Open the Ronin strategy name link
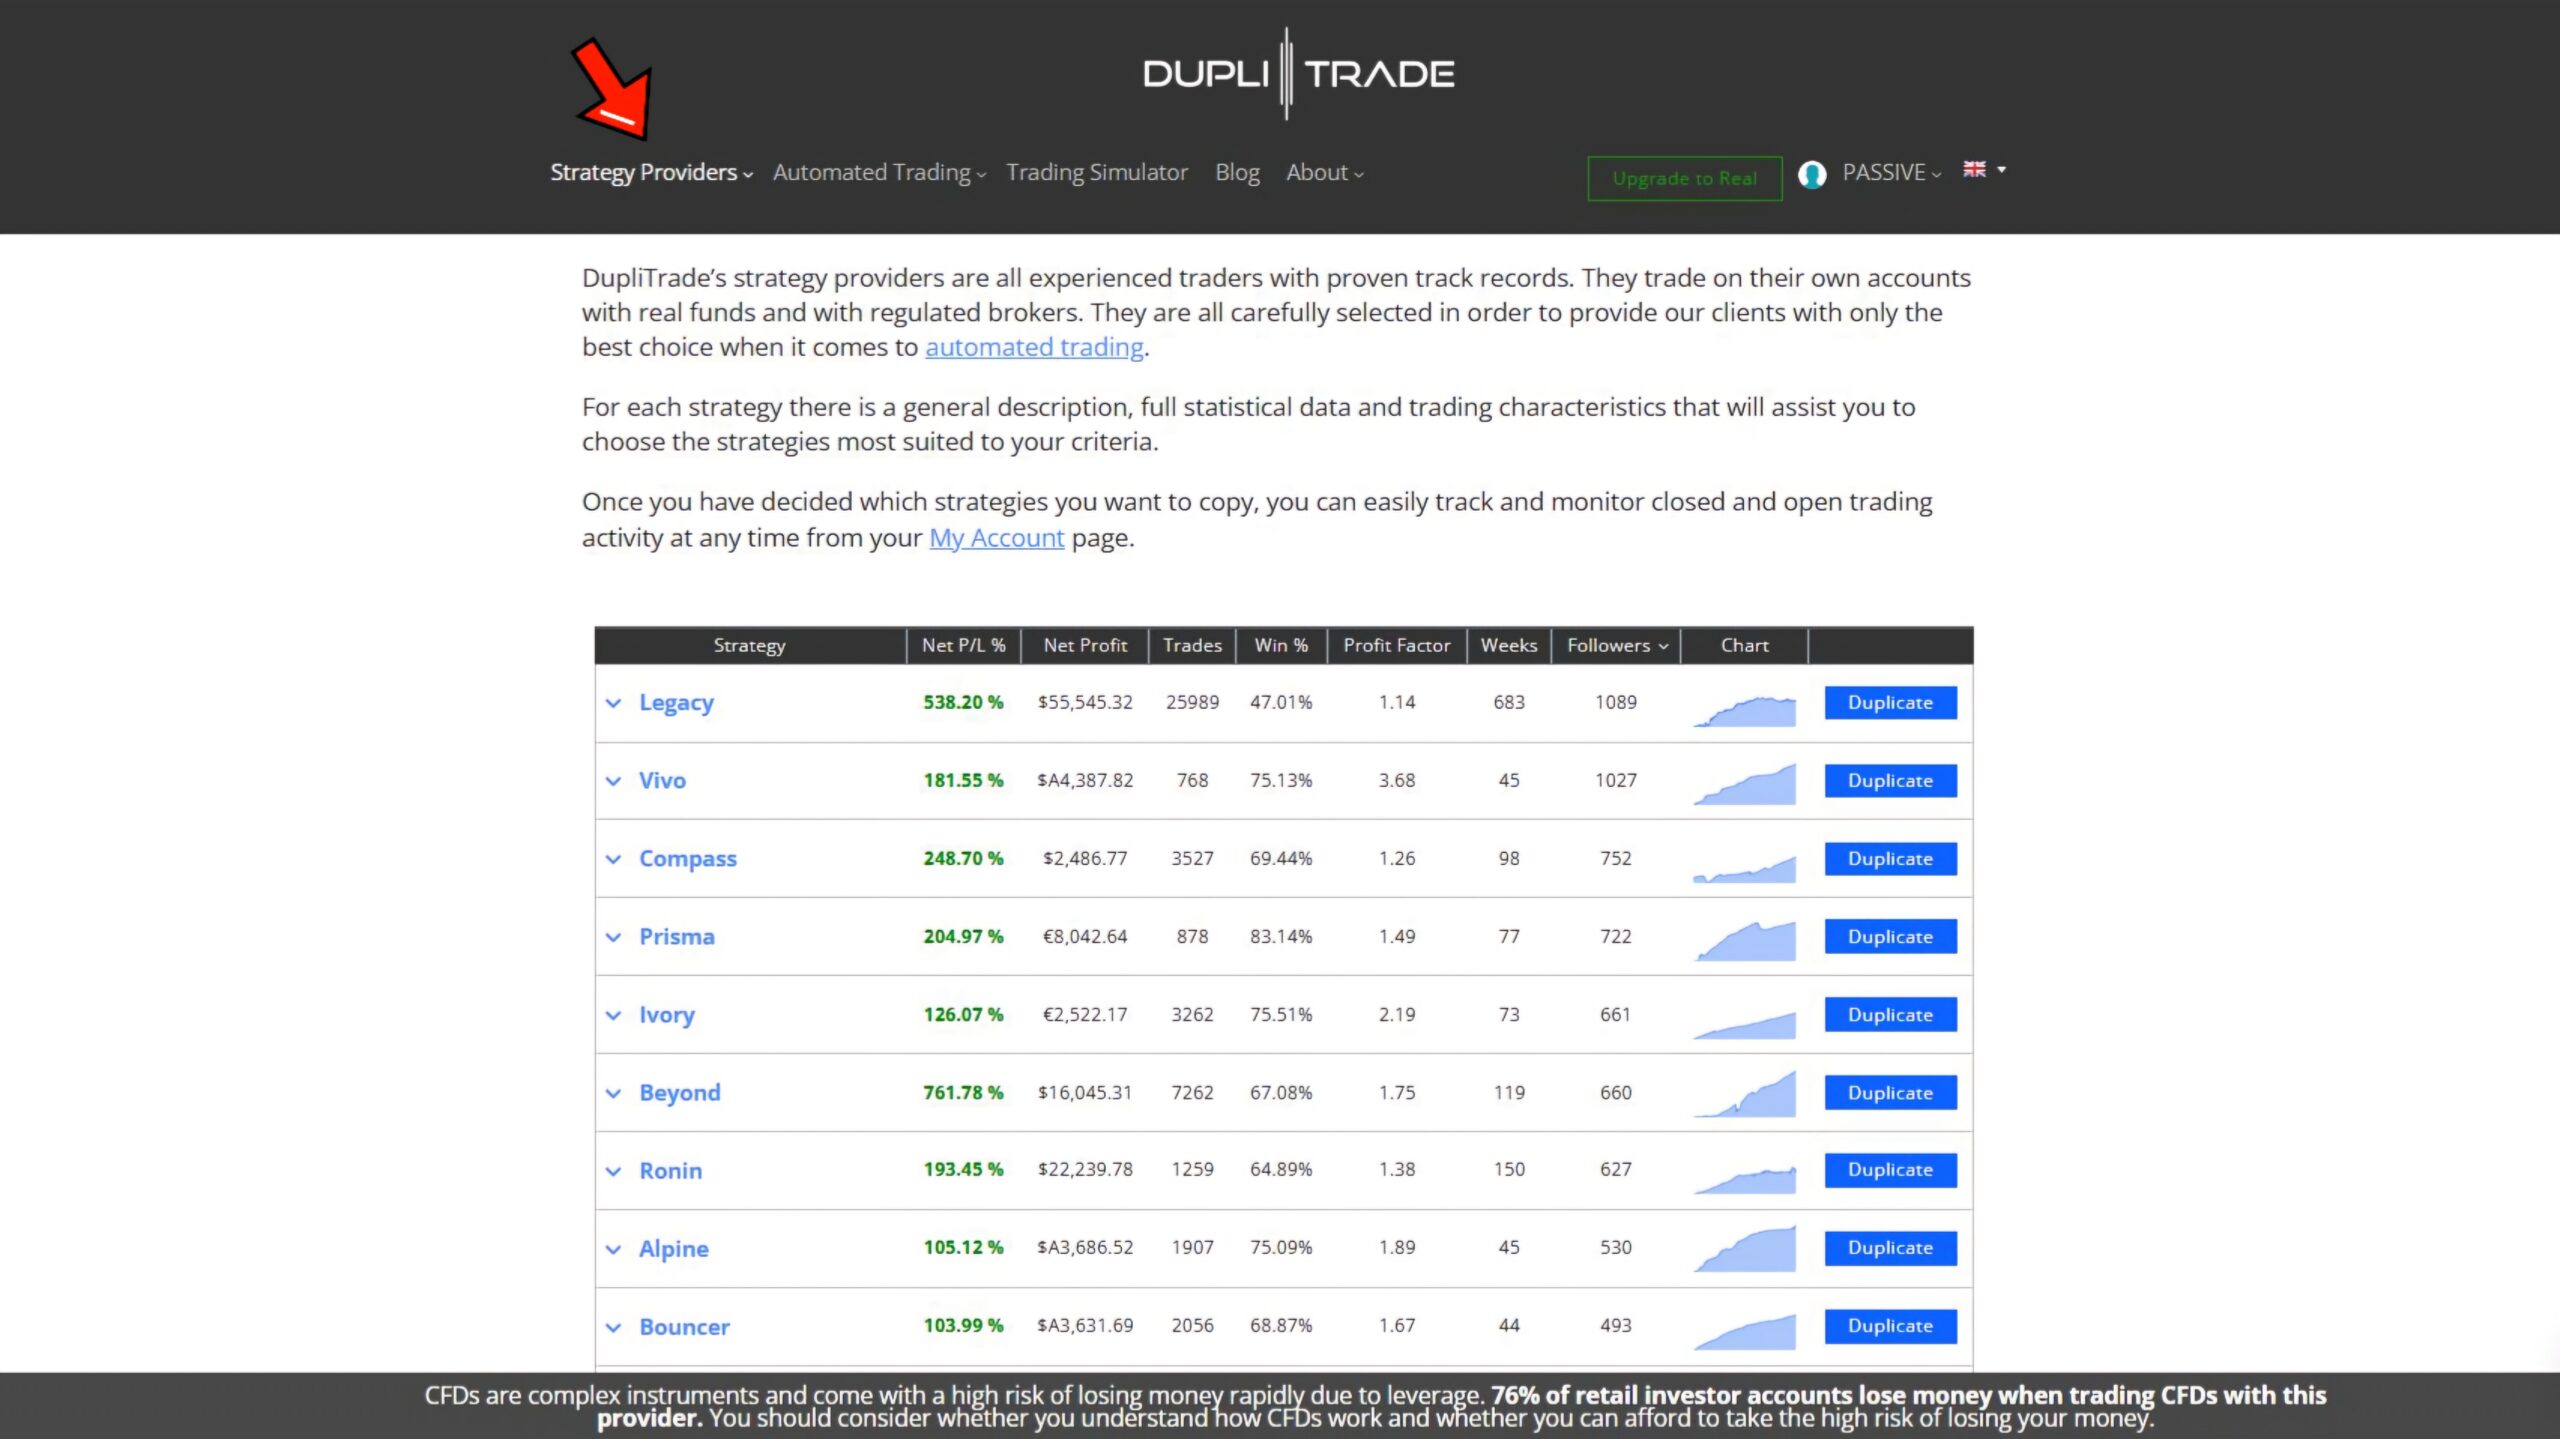The width and height of the screenshot is (2560, 1439). pyautogui.click(x=670, y=1171)
